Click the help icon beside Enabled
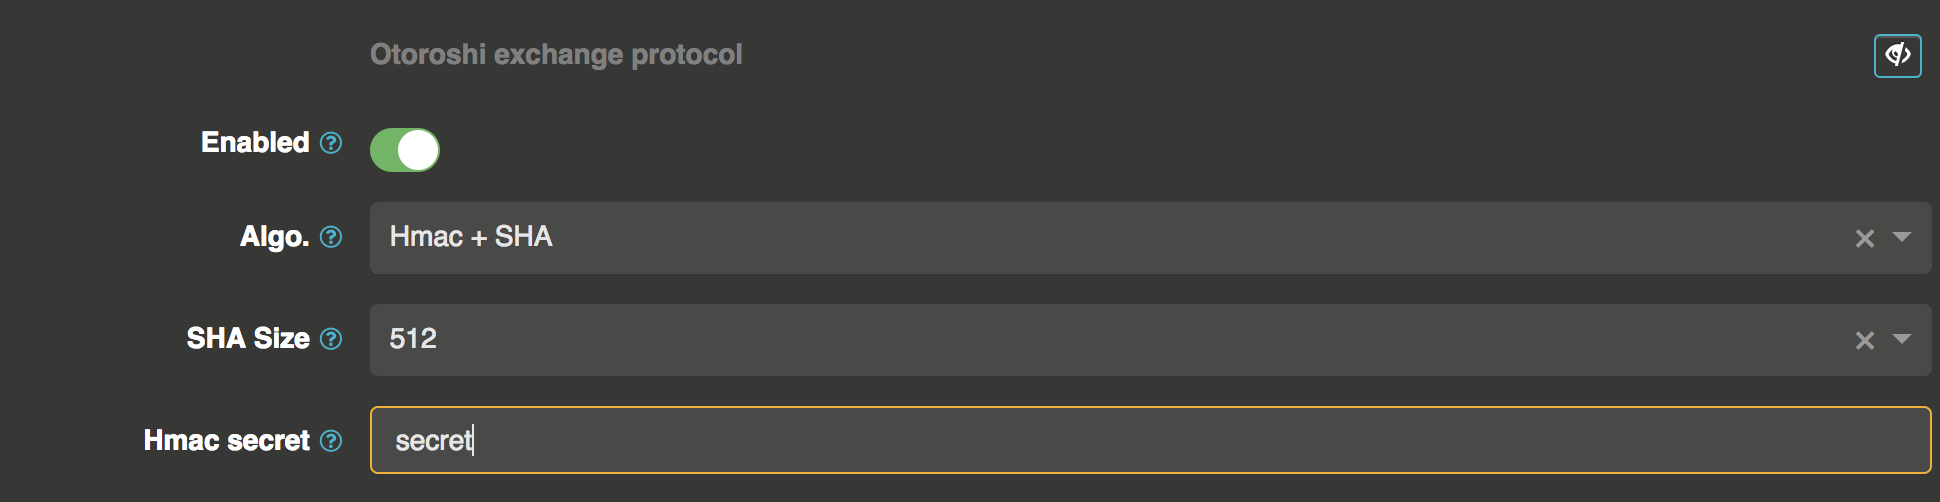The width and height of the screenshot is (1940, 502). pyautogui.click(x=331, y=143)
